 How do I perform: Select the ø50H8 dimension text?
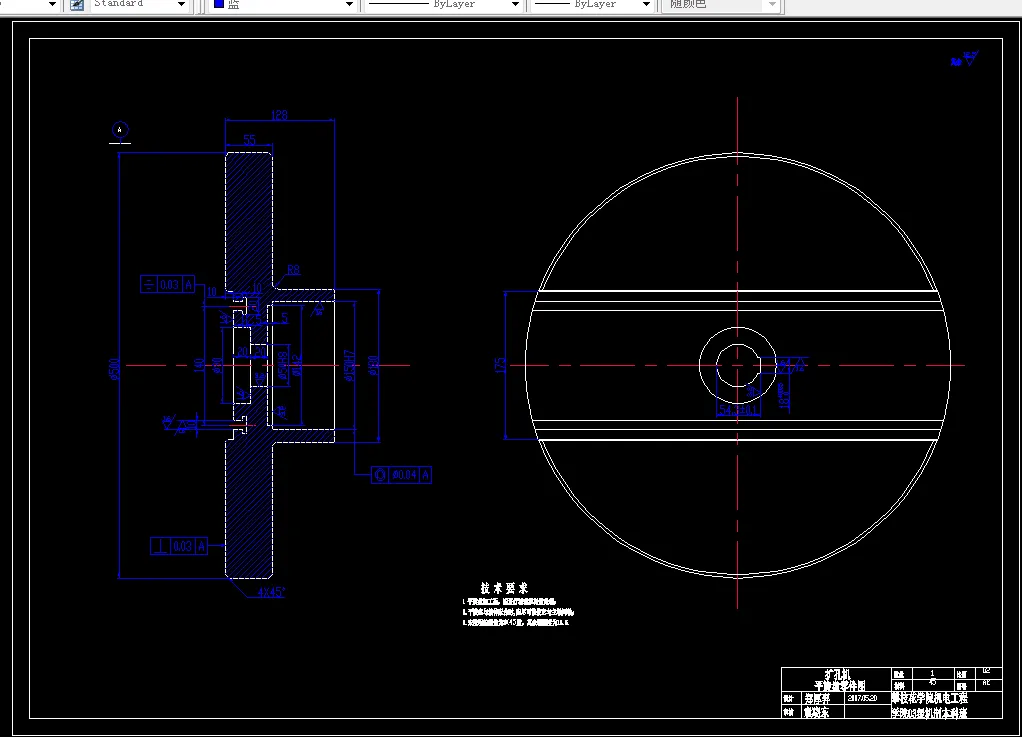(x=282, y=366)
